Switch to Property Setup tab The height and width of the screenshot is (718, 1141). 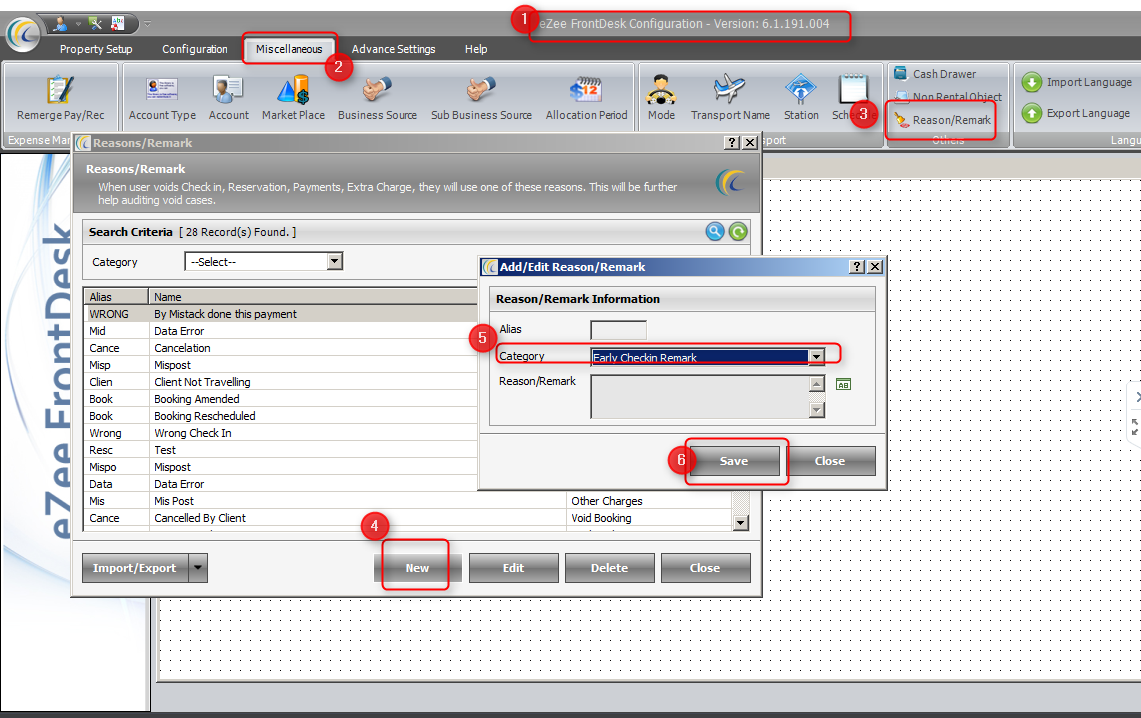[x=96, y=49]
